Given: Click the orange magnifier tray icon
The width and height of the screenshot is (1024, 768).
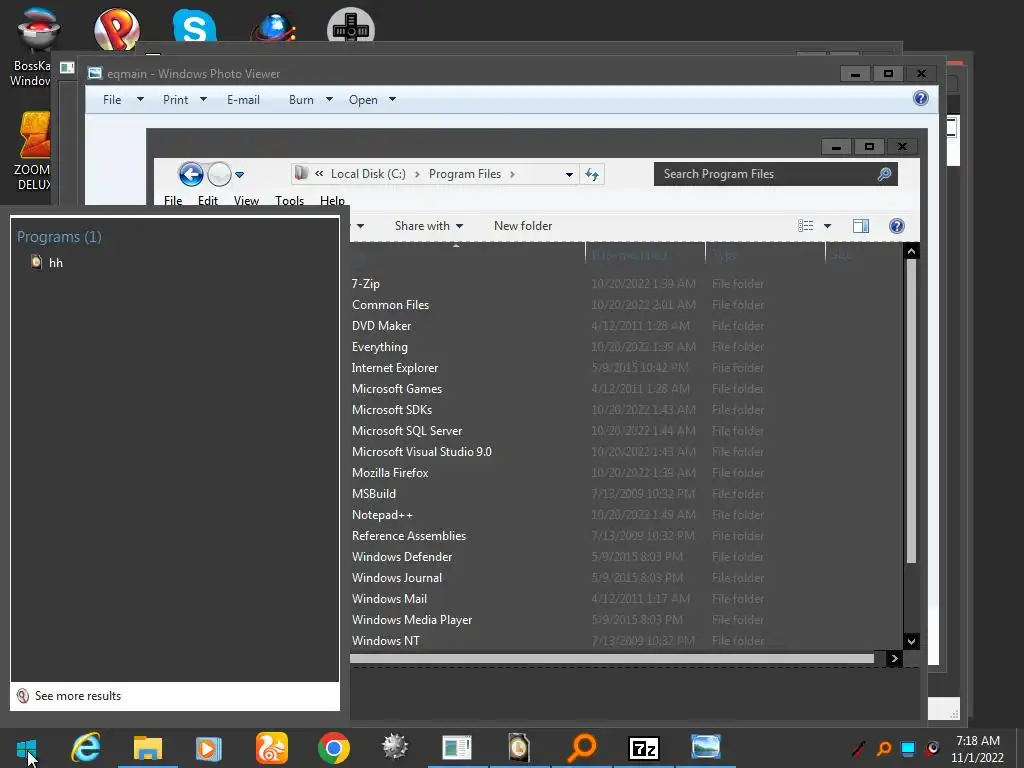Looking at the screenshot, I should (884, 748).
